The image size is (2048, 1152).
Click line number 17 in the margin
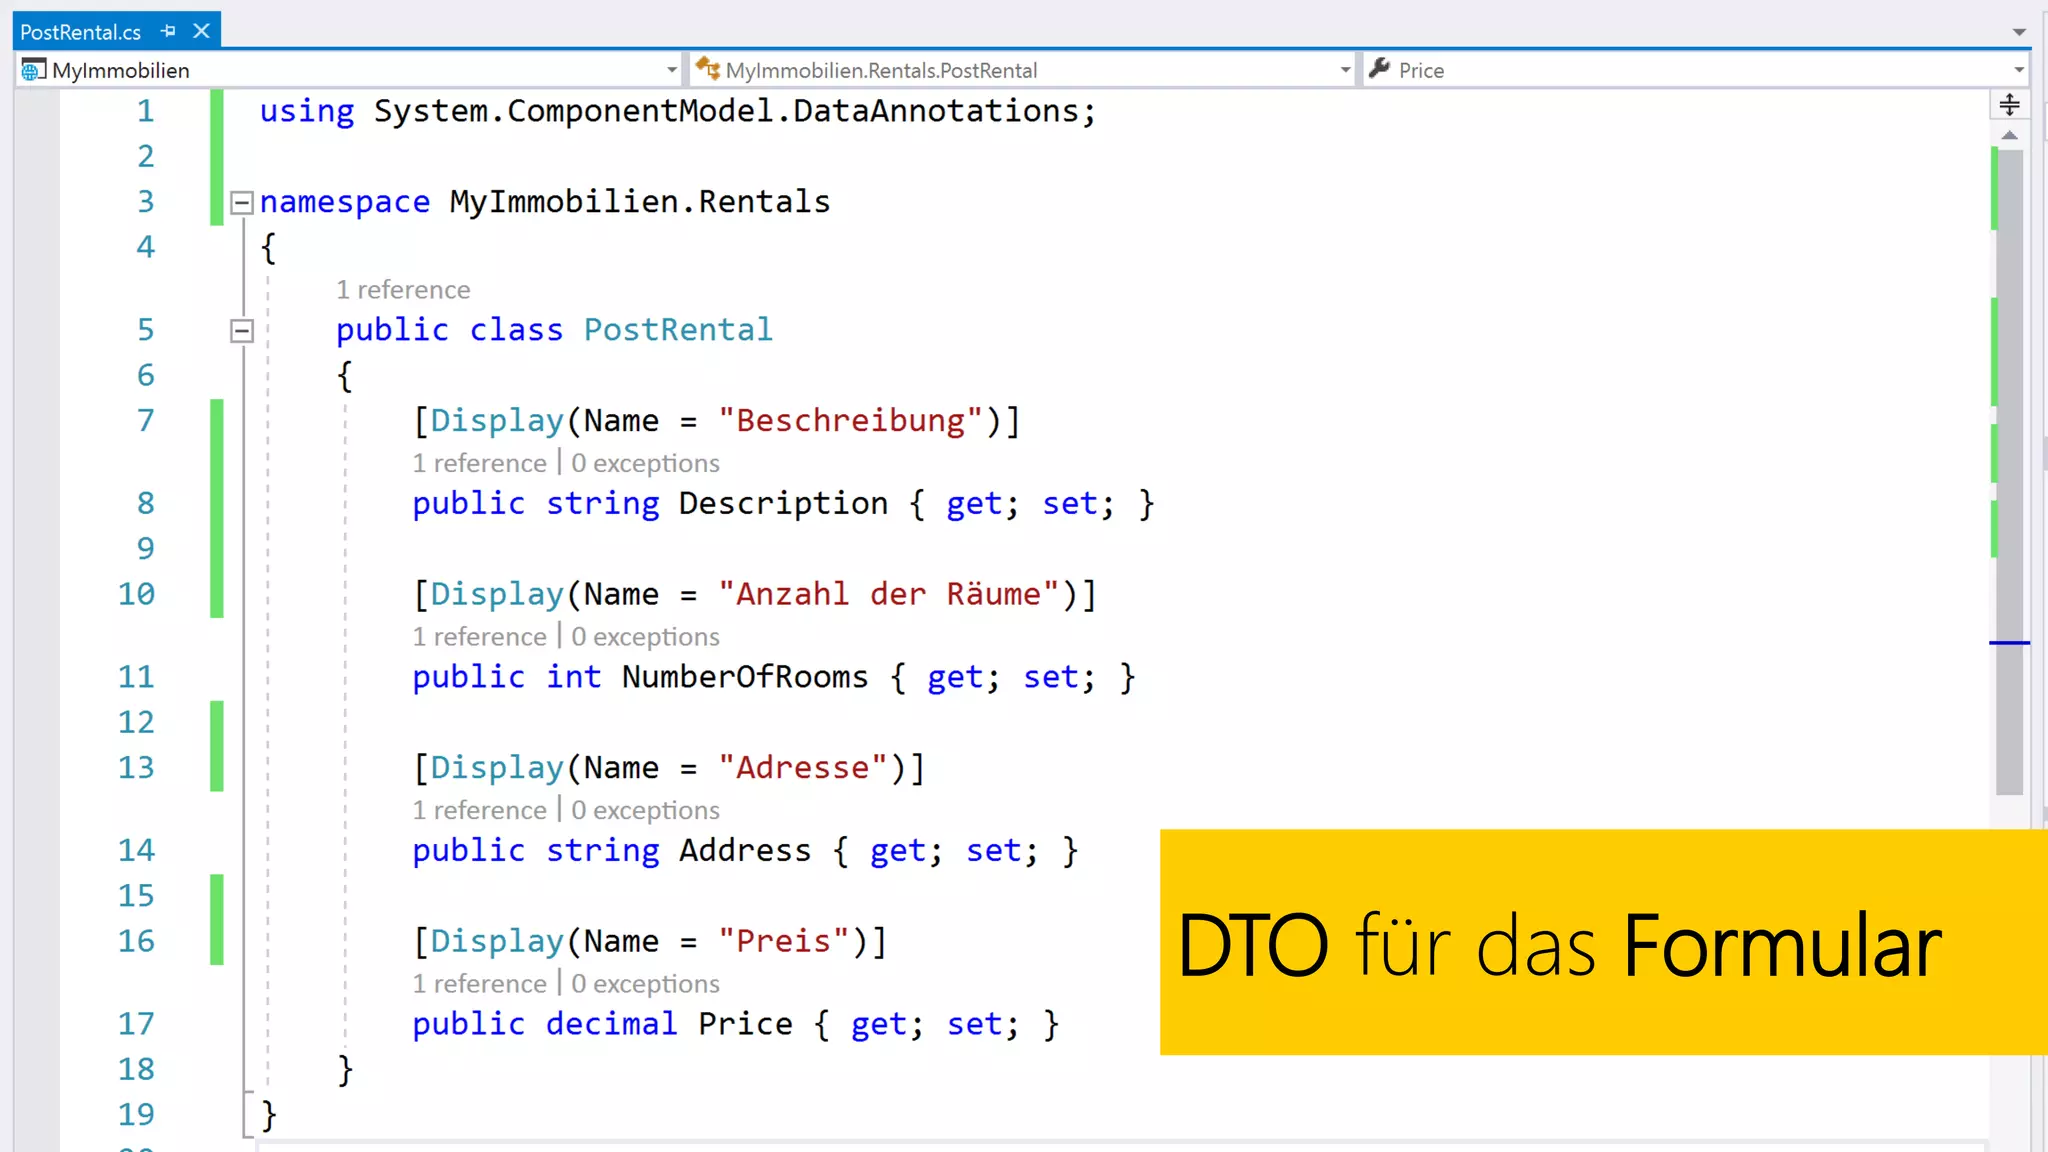coord(137,1024)
